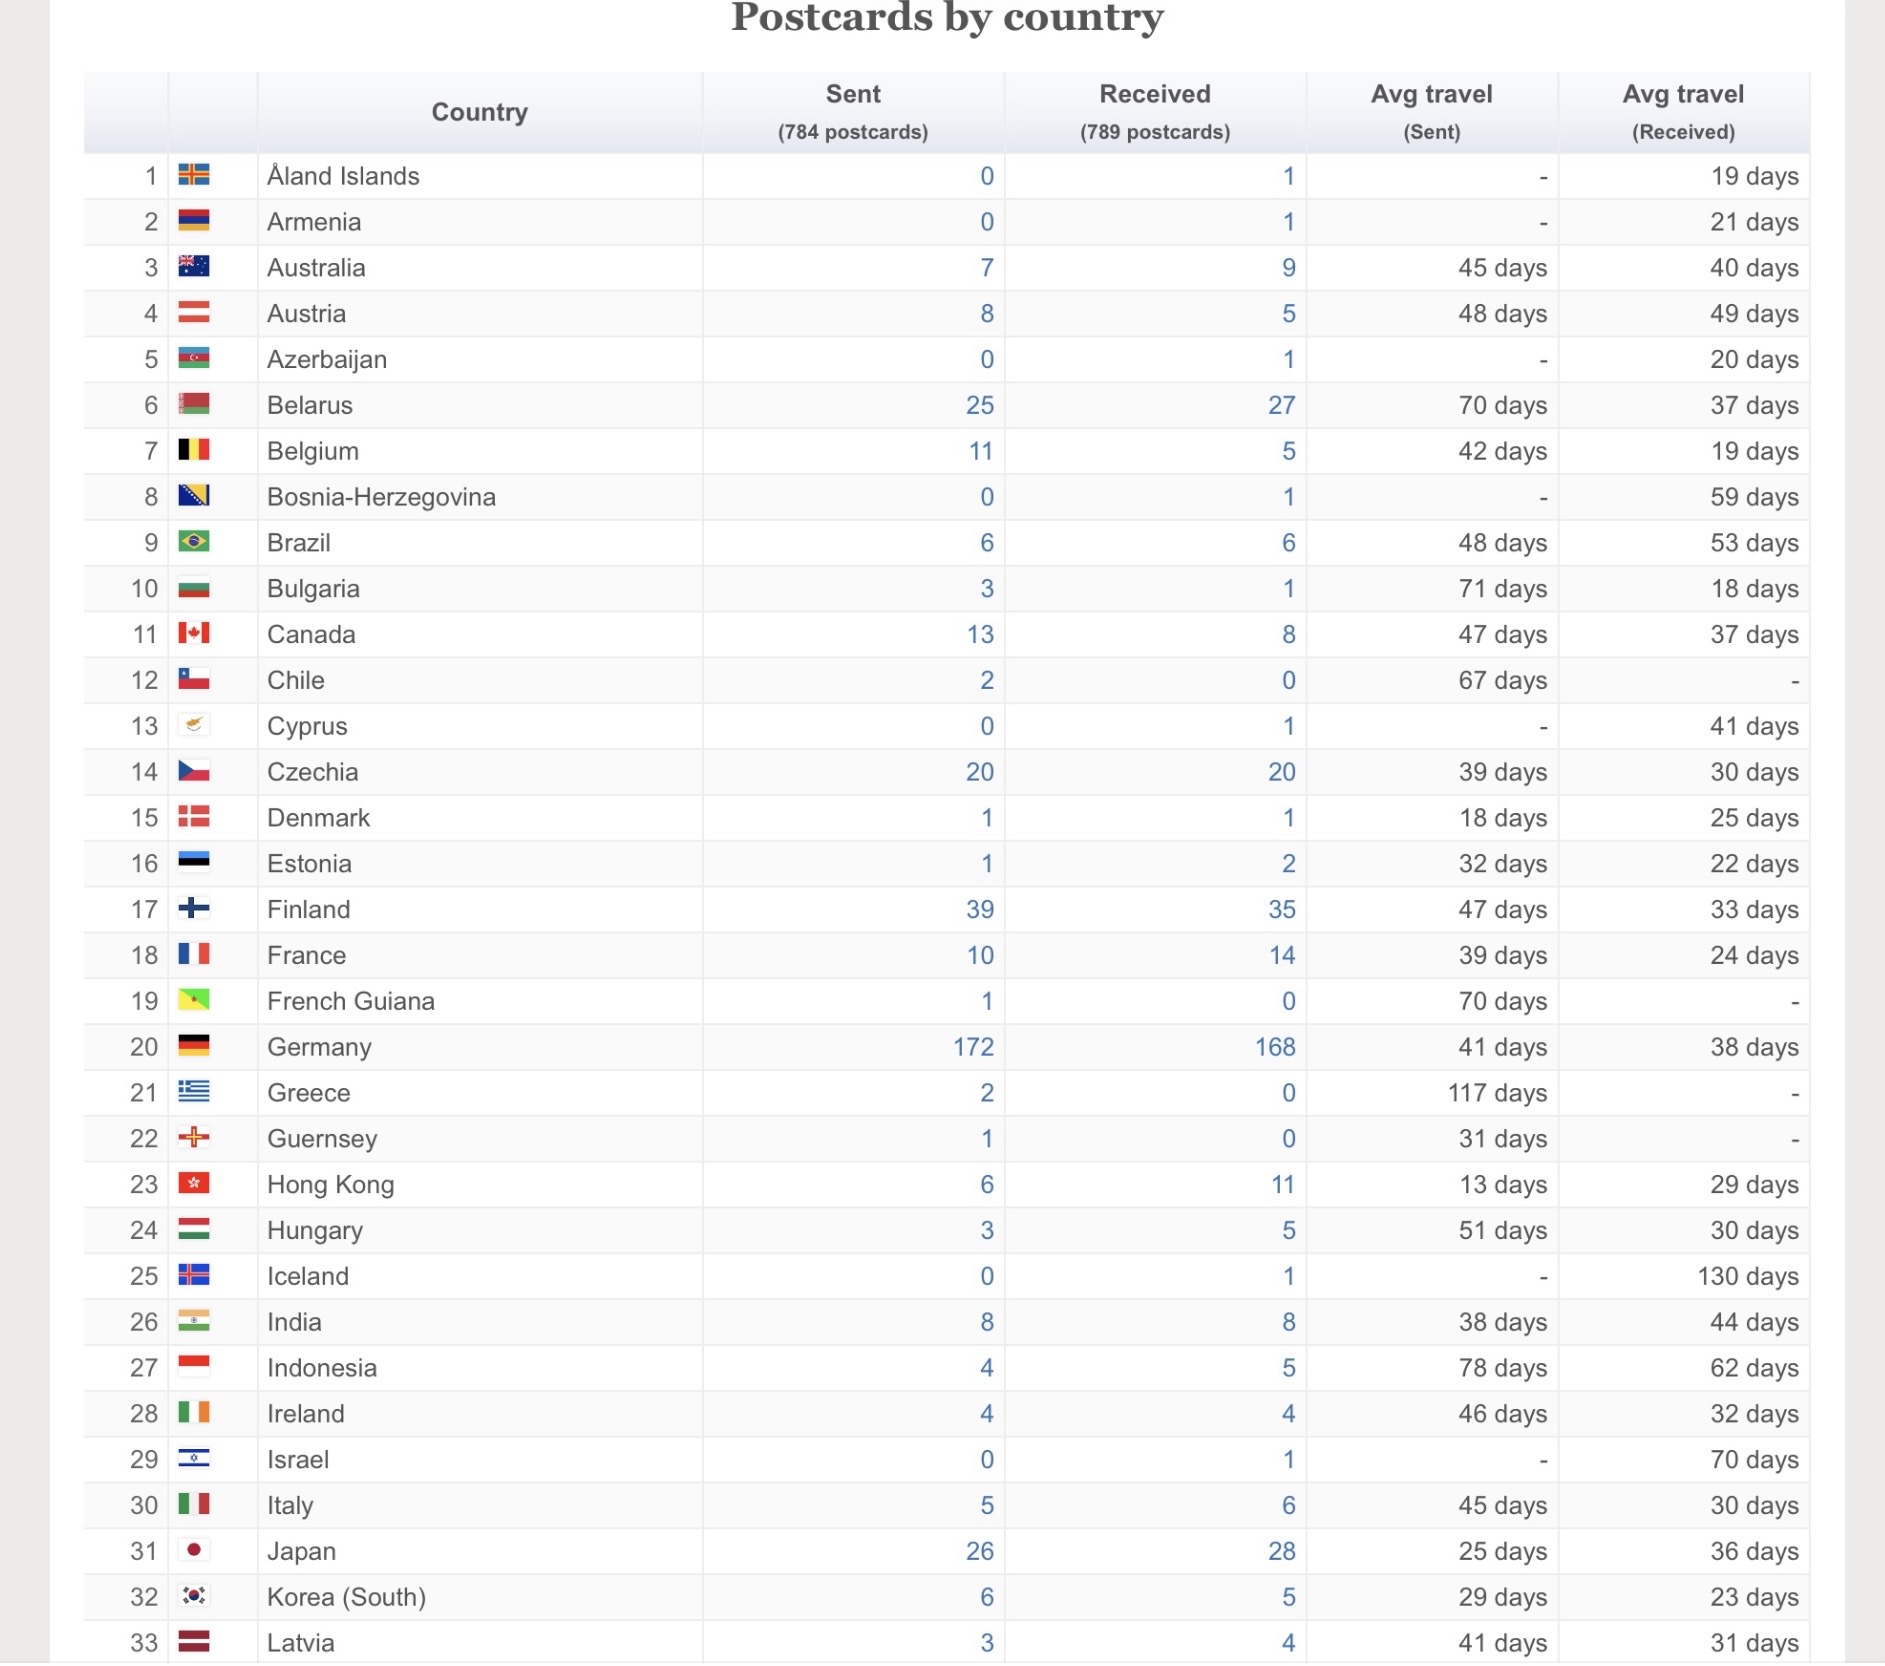Click the Hong Kong flag icon

tap(194, 1183)
